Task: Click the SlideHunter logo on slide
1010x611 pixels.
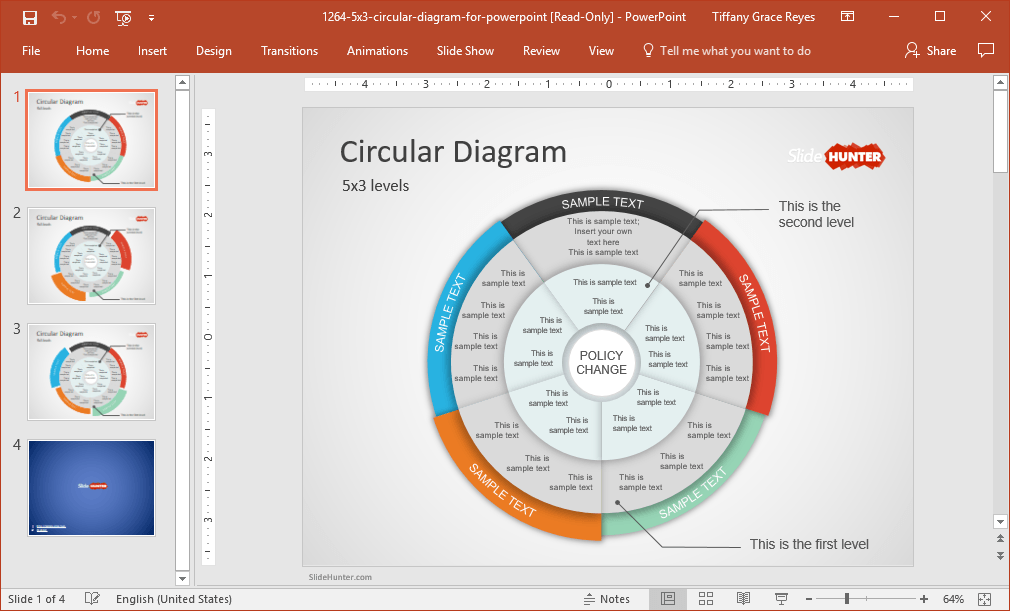Action: pos(835,156)
